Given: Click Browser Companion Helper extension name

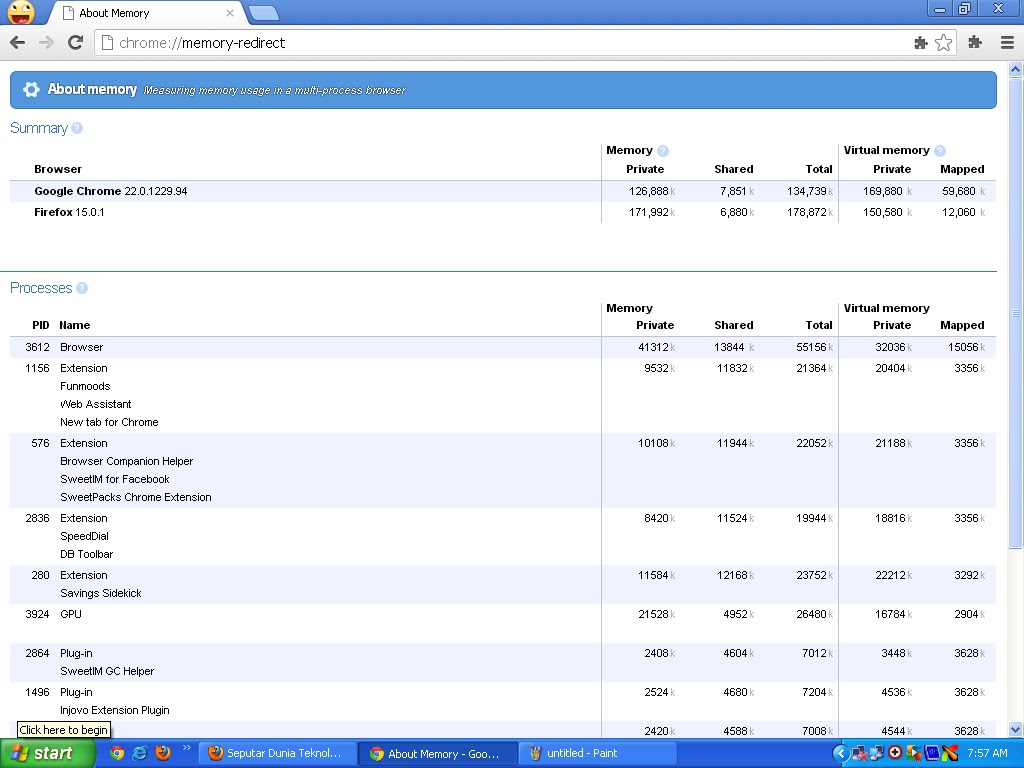Looking at the screenshot, I should (x=127, y=462).
